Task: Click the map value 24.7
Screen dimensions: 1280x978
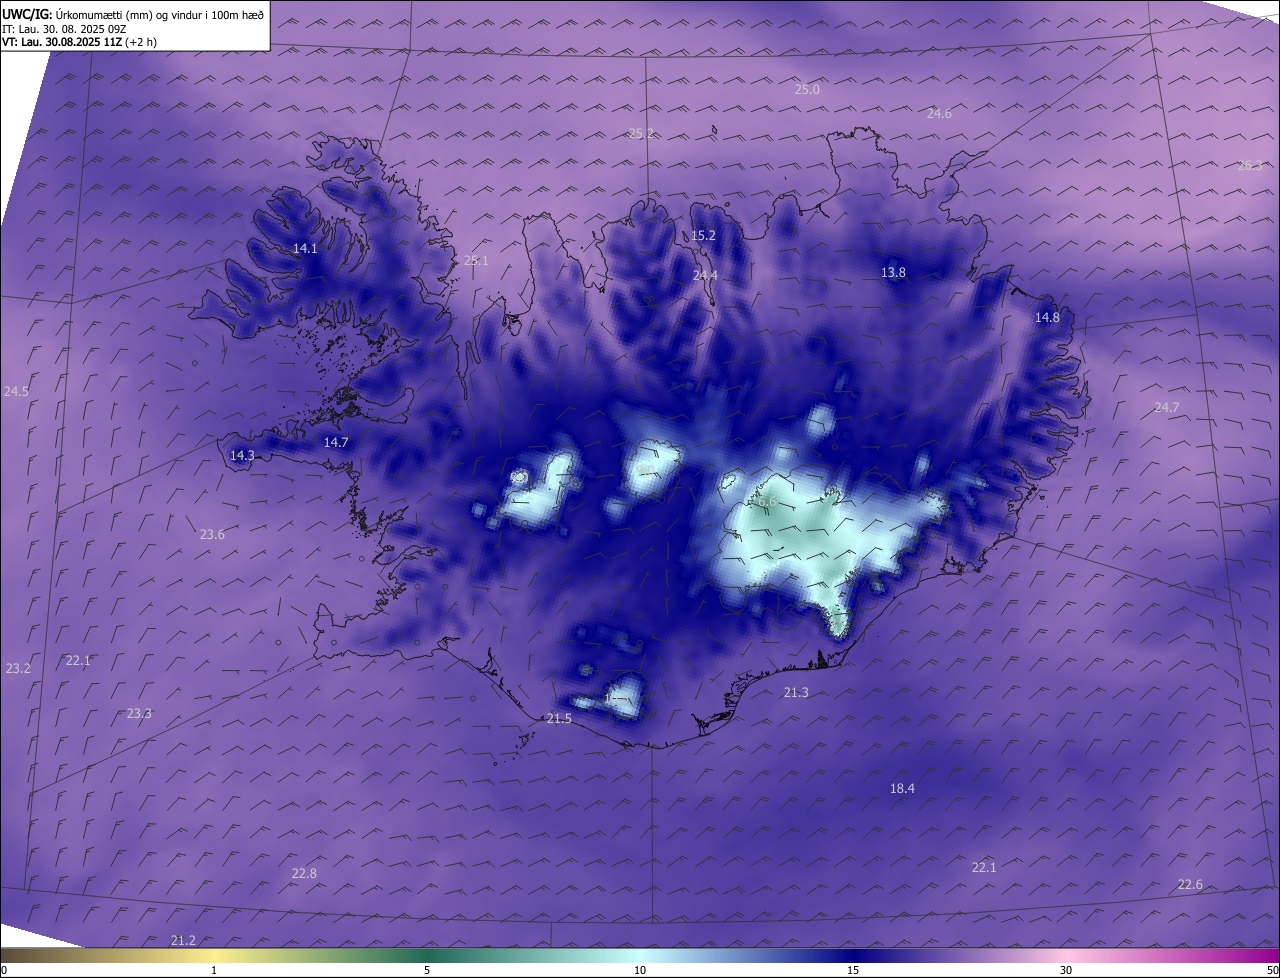Action: coord(1167,407)
